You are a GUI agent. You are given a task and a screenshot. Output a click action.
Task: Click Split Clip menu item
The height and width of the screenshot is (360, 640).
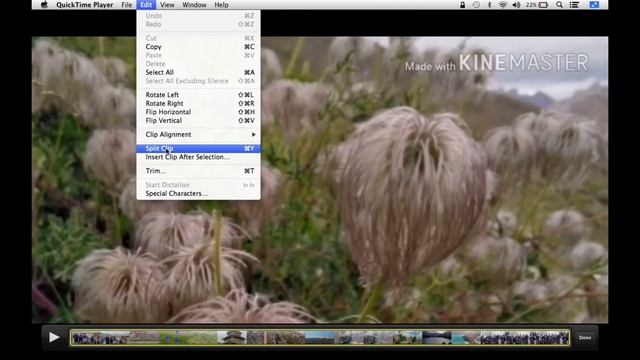(x=198, y=148)
